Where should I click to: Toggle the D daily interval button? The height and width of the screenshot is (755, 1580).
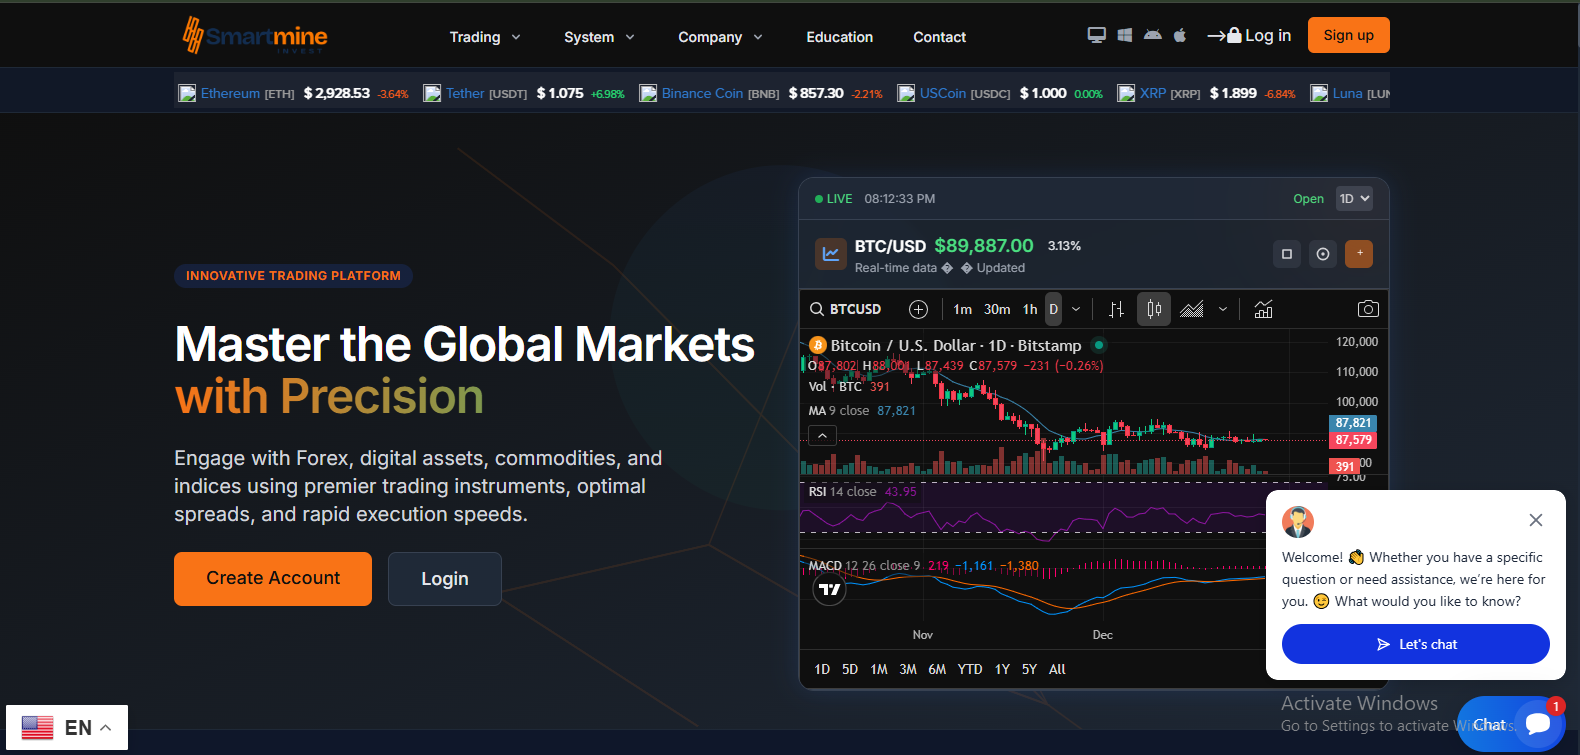(1053, 309)
